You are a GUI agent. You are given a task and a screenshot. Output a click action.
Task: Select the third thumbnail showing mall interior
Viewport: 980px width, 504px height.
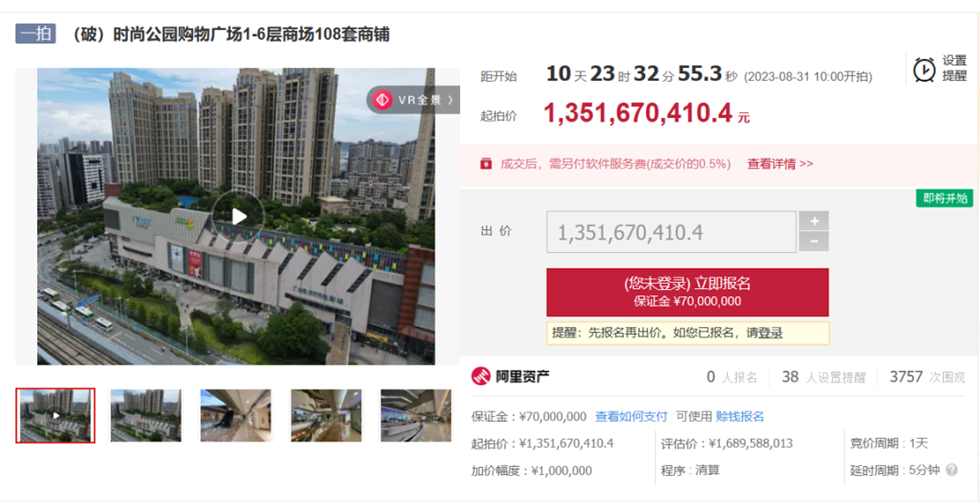pyautogui.click(x=236, y=415)
